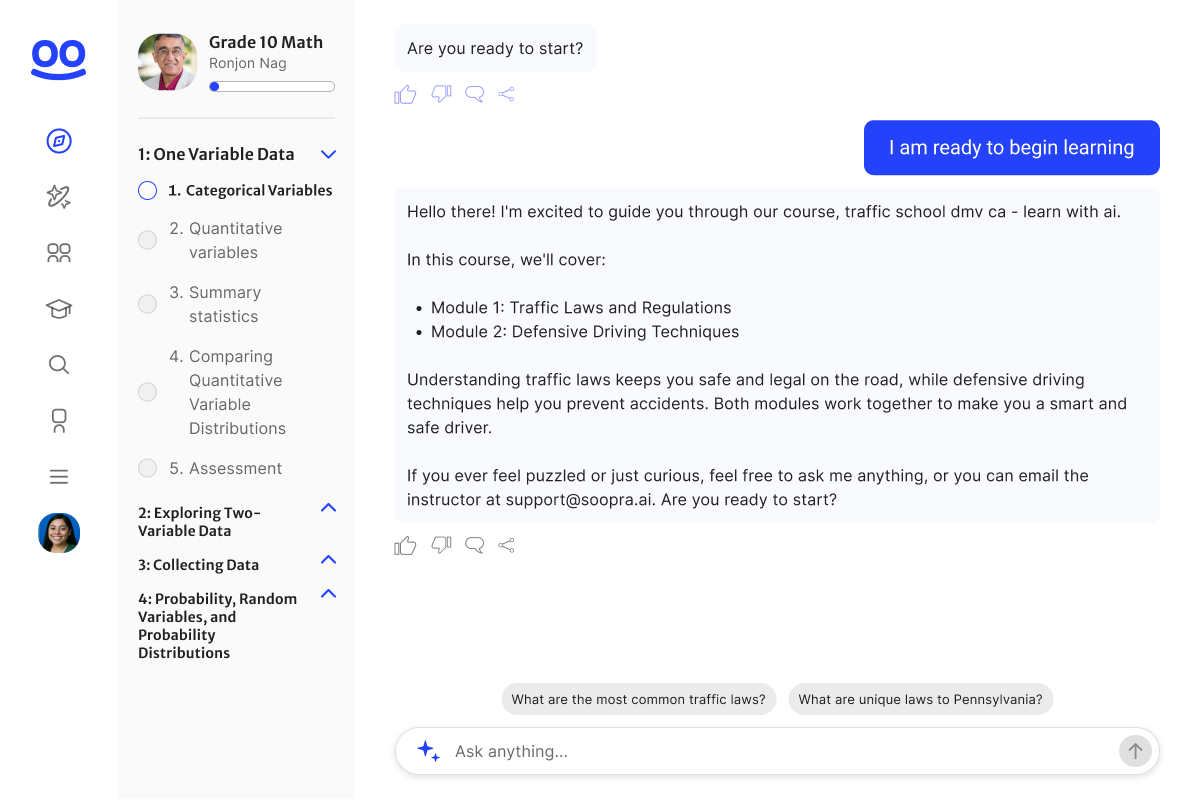Select the 'Categorical Variables' lesson radio button
The width and height of the screenshot is (1200, 800).
point(147,190)
